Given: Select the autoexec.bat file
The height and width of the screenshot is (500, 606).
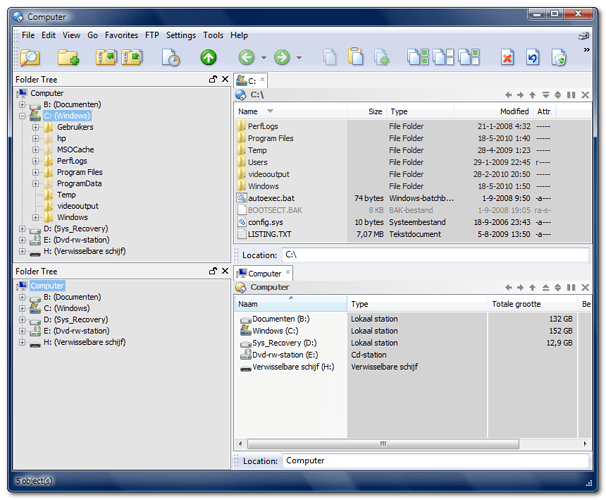Looking at the screenshot, I should [x=268, y=198].
